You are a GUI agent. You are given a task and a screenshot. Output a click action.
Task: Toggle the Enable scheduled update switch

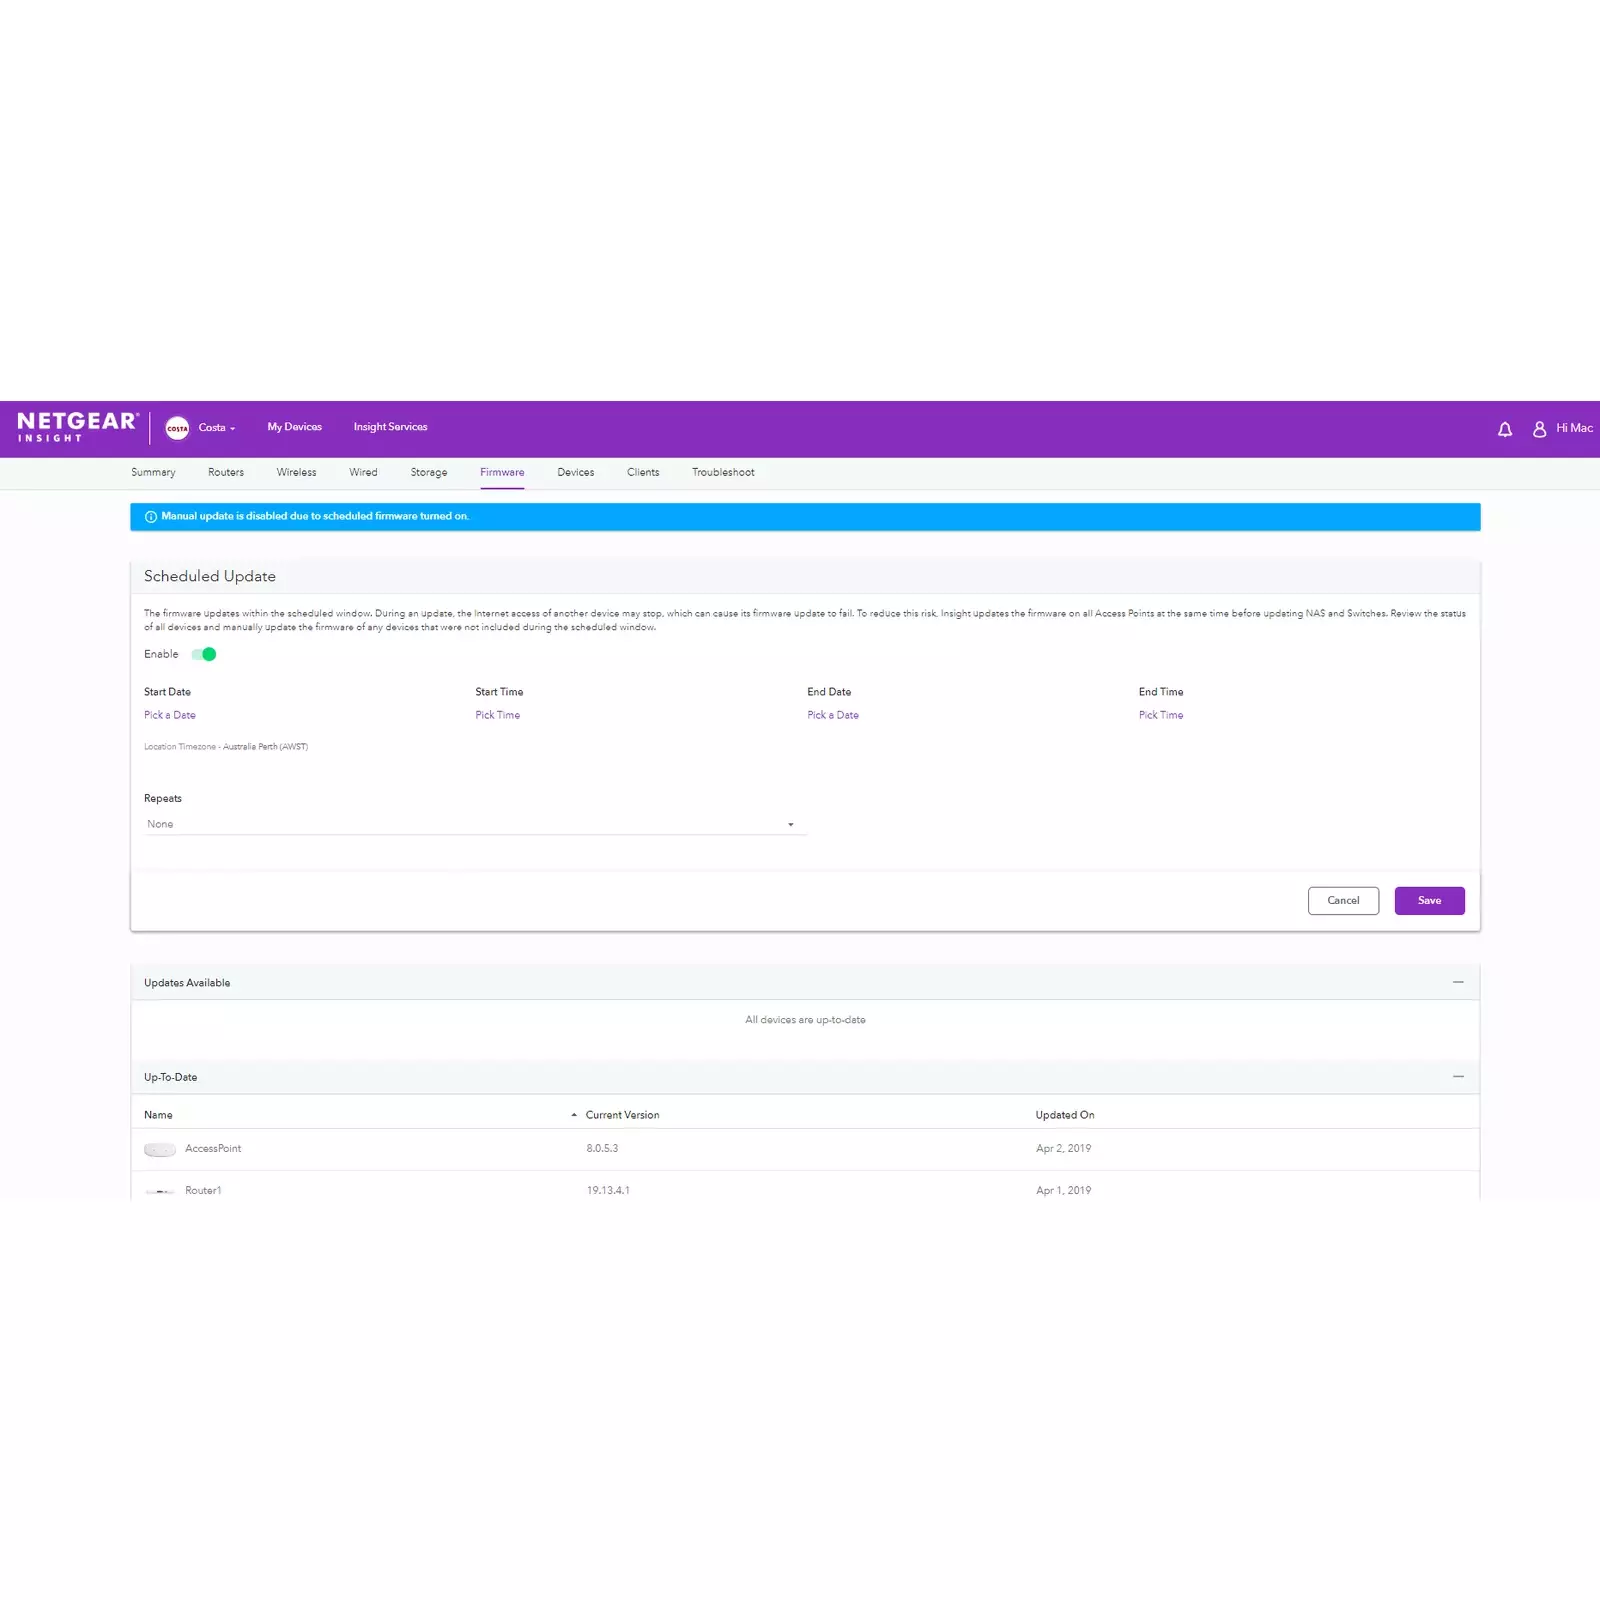204,654
